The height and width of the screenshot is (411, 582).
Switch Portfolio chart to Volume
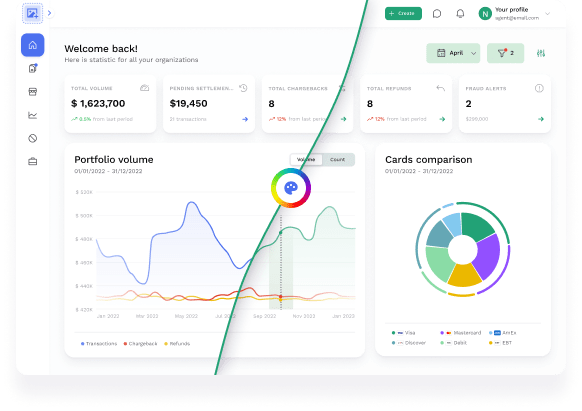coord(306,159)
